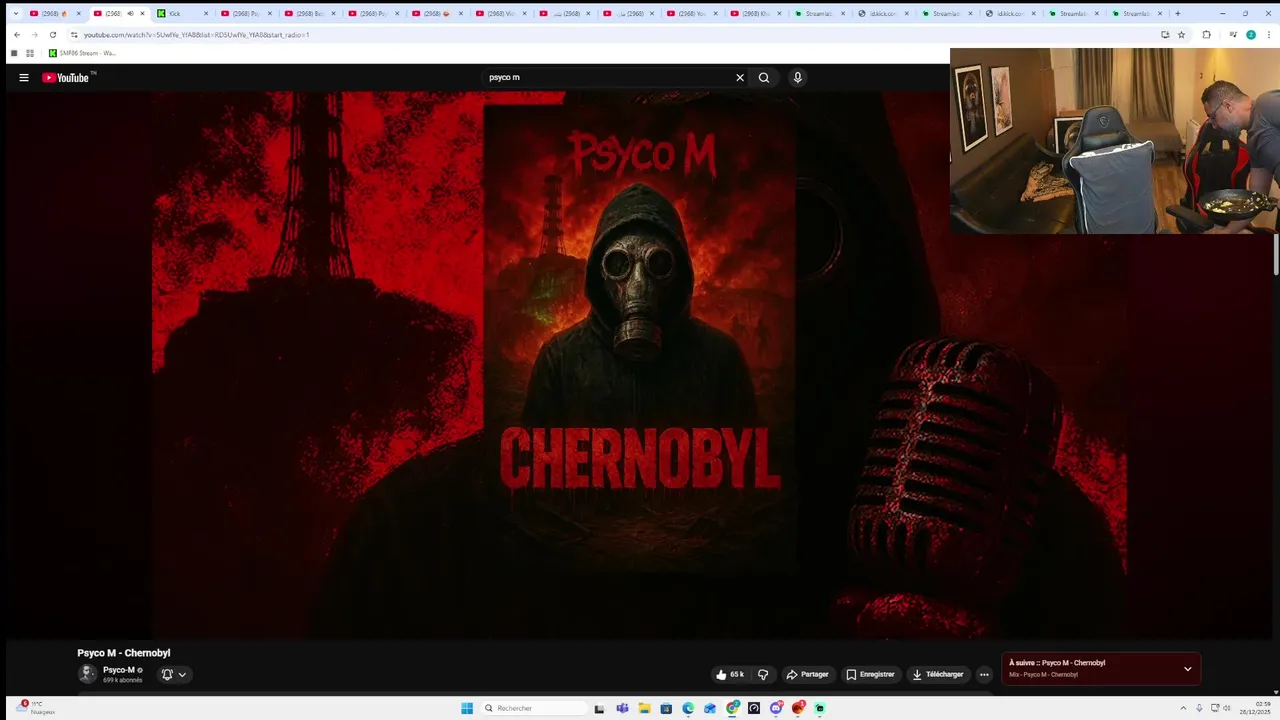
Task: Click the Chernobyl video player area
Action: coord(640,365)
